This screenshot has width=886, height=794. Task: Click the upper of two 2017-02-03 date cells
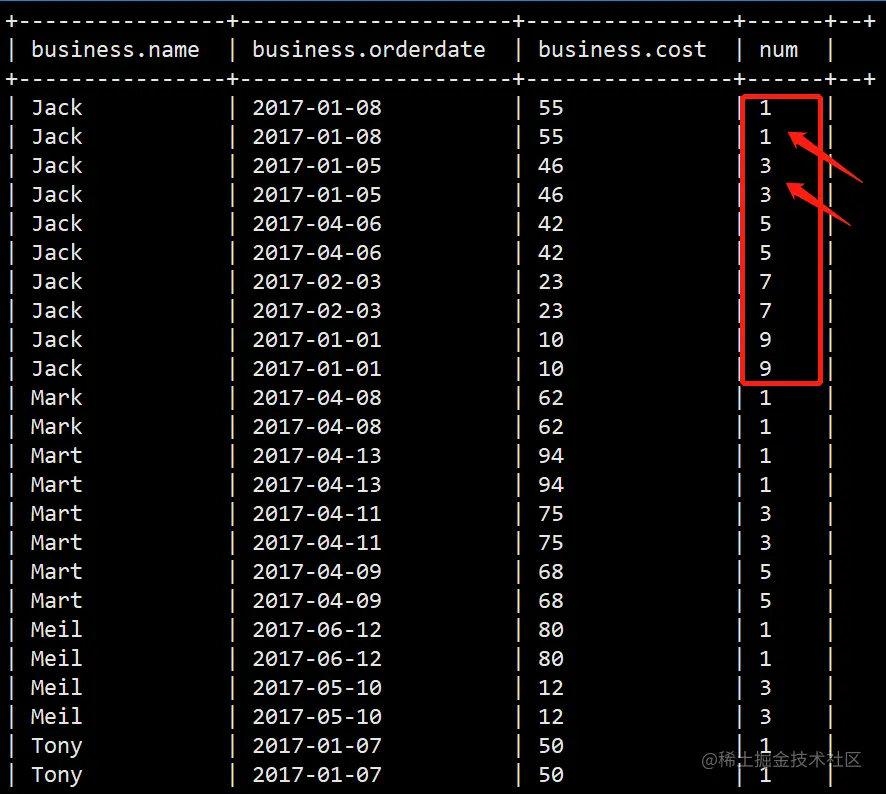[x=316, y=281]
